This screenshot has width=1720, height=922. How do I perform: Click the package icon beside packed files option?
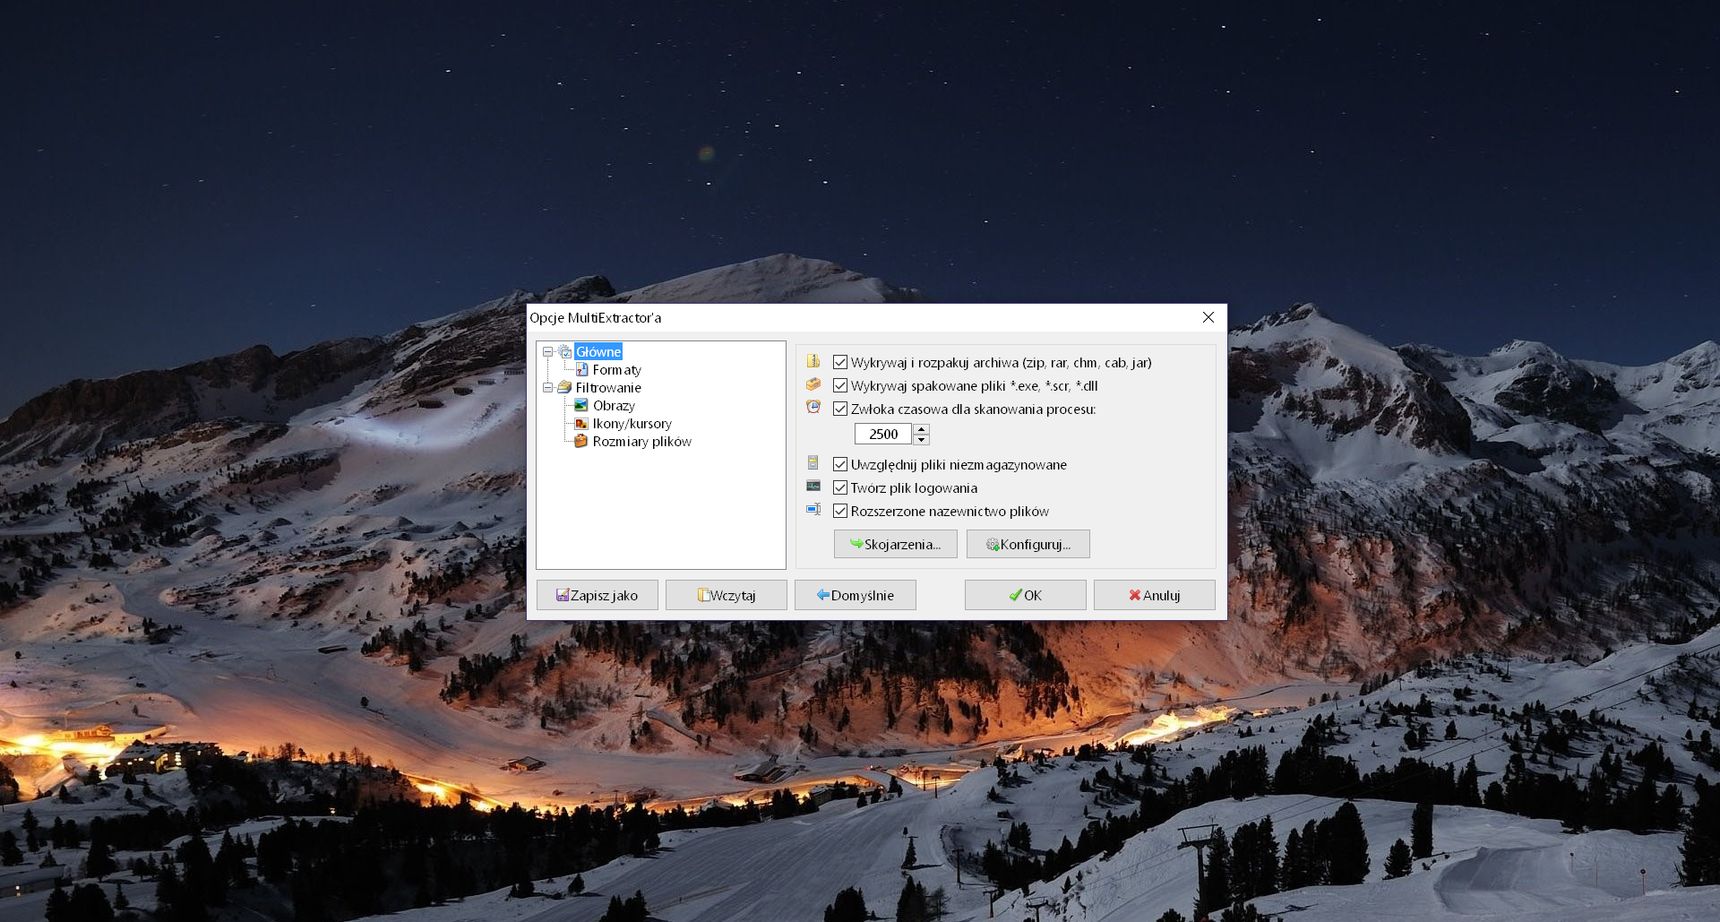[813, 384]
